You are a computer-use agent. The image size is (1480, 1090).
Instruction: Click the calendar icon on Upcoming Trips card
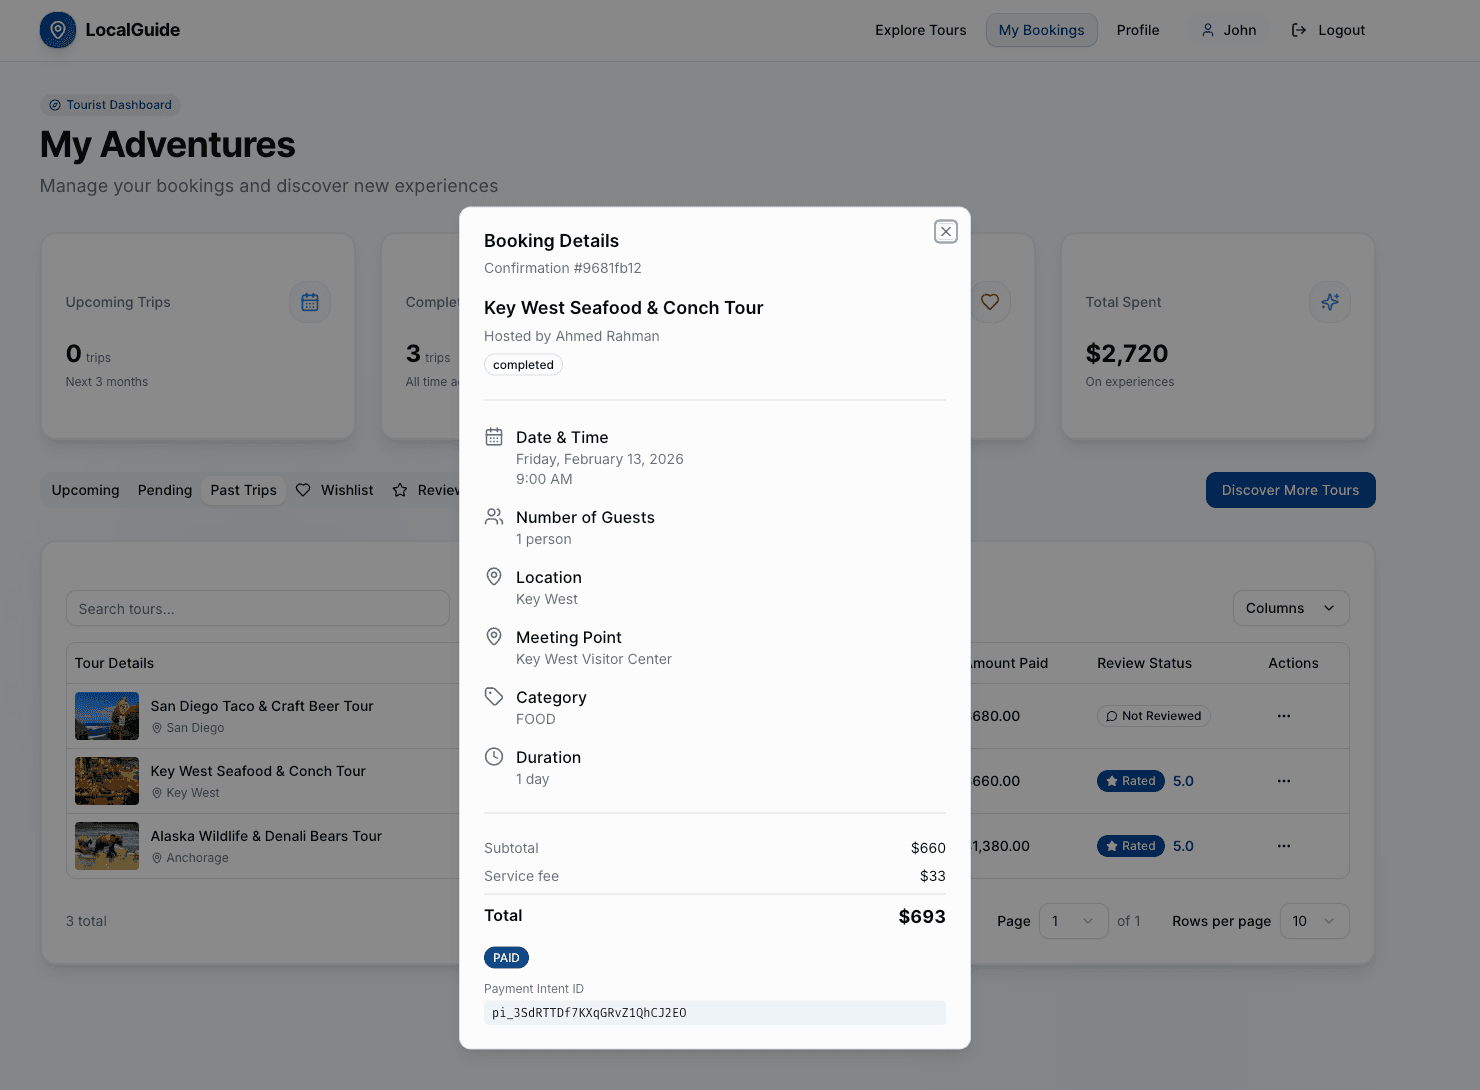[310, 302]
